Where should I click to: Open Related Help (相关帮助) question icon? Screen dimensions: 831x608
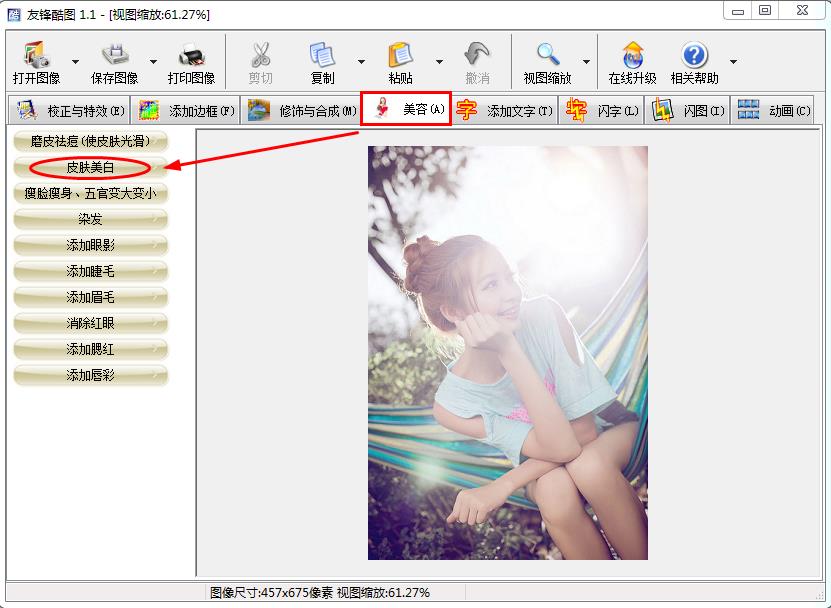[694, 55]
